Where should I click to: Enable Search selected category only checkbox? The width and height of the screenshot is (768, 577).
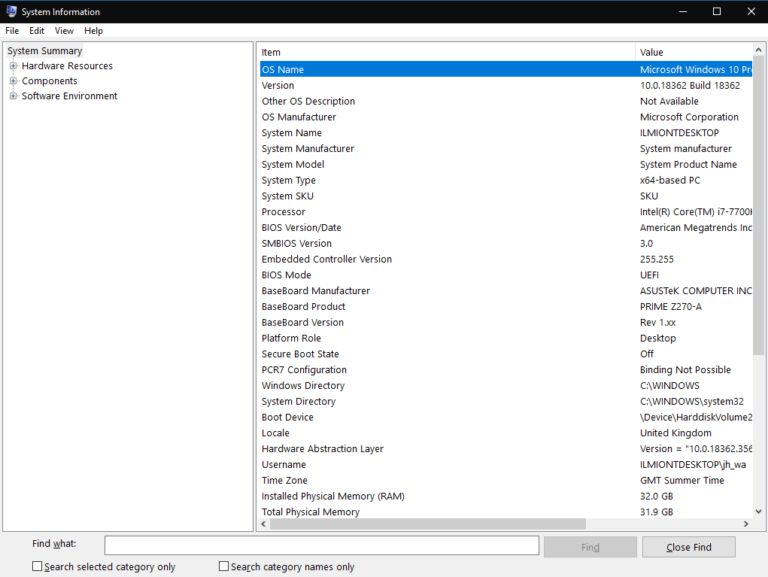pos(37,566)
